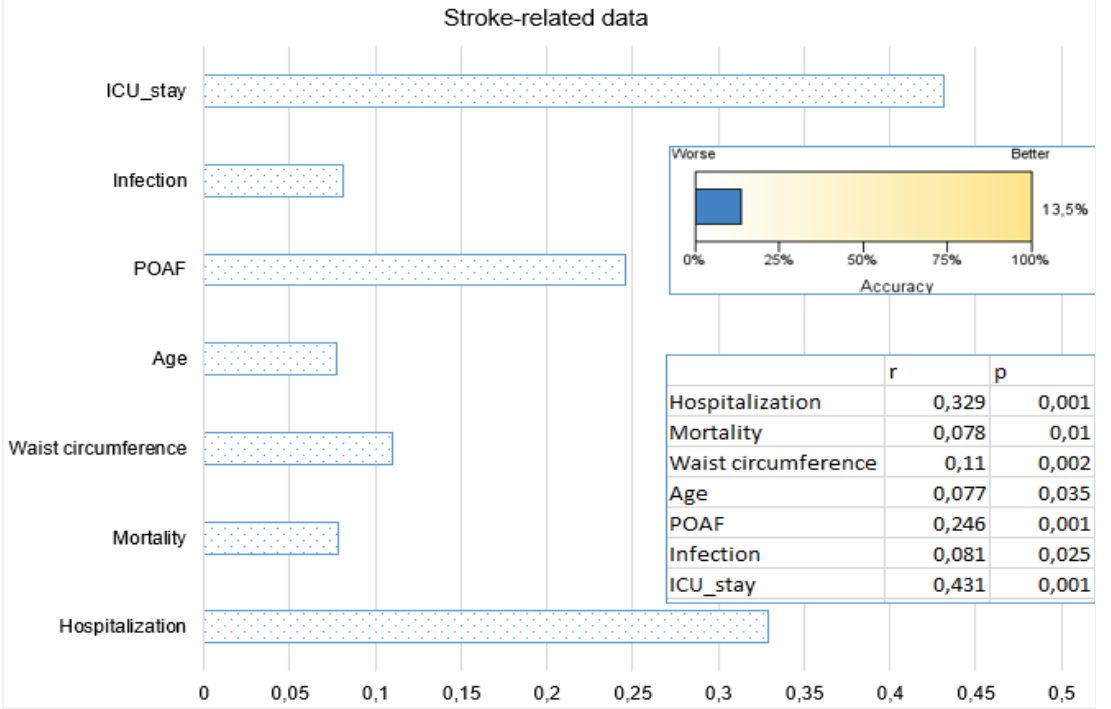Click the 13,5% accuracy value label

(x=1064, y=209)
